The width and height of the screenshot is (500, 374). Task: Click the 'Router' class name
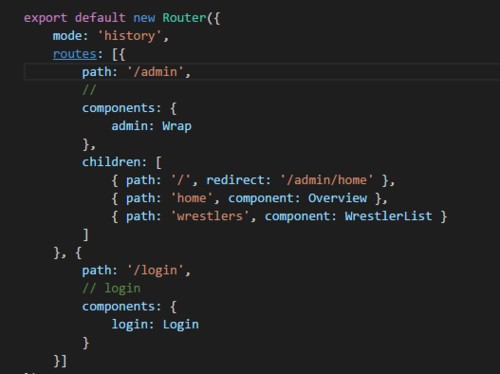tap(185, 18)
